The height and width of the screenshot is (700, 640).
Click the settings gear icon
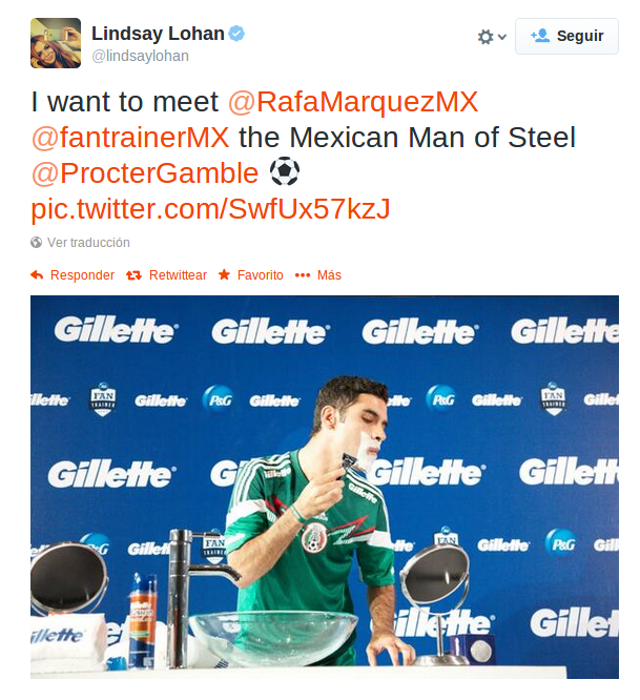click(x=485, y=37)
